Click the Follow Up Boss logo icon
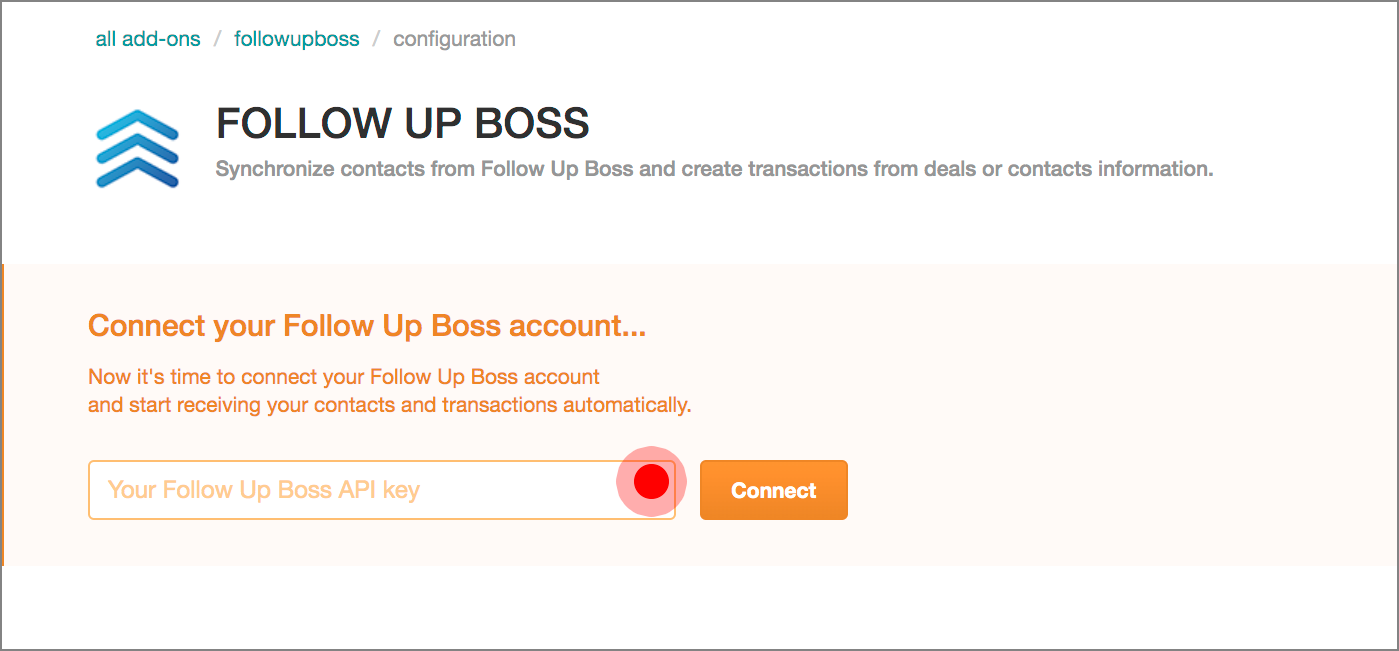The height and width of the screenshot is (651, 1399). pyautogui.click(x=137, y=149)
